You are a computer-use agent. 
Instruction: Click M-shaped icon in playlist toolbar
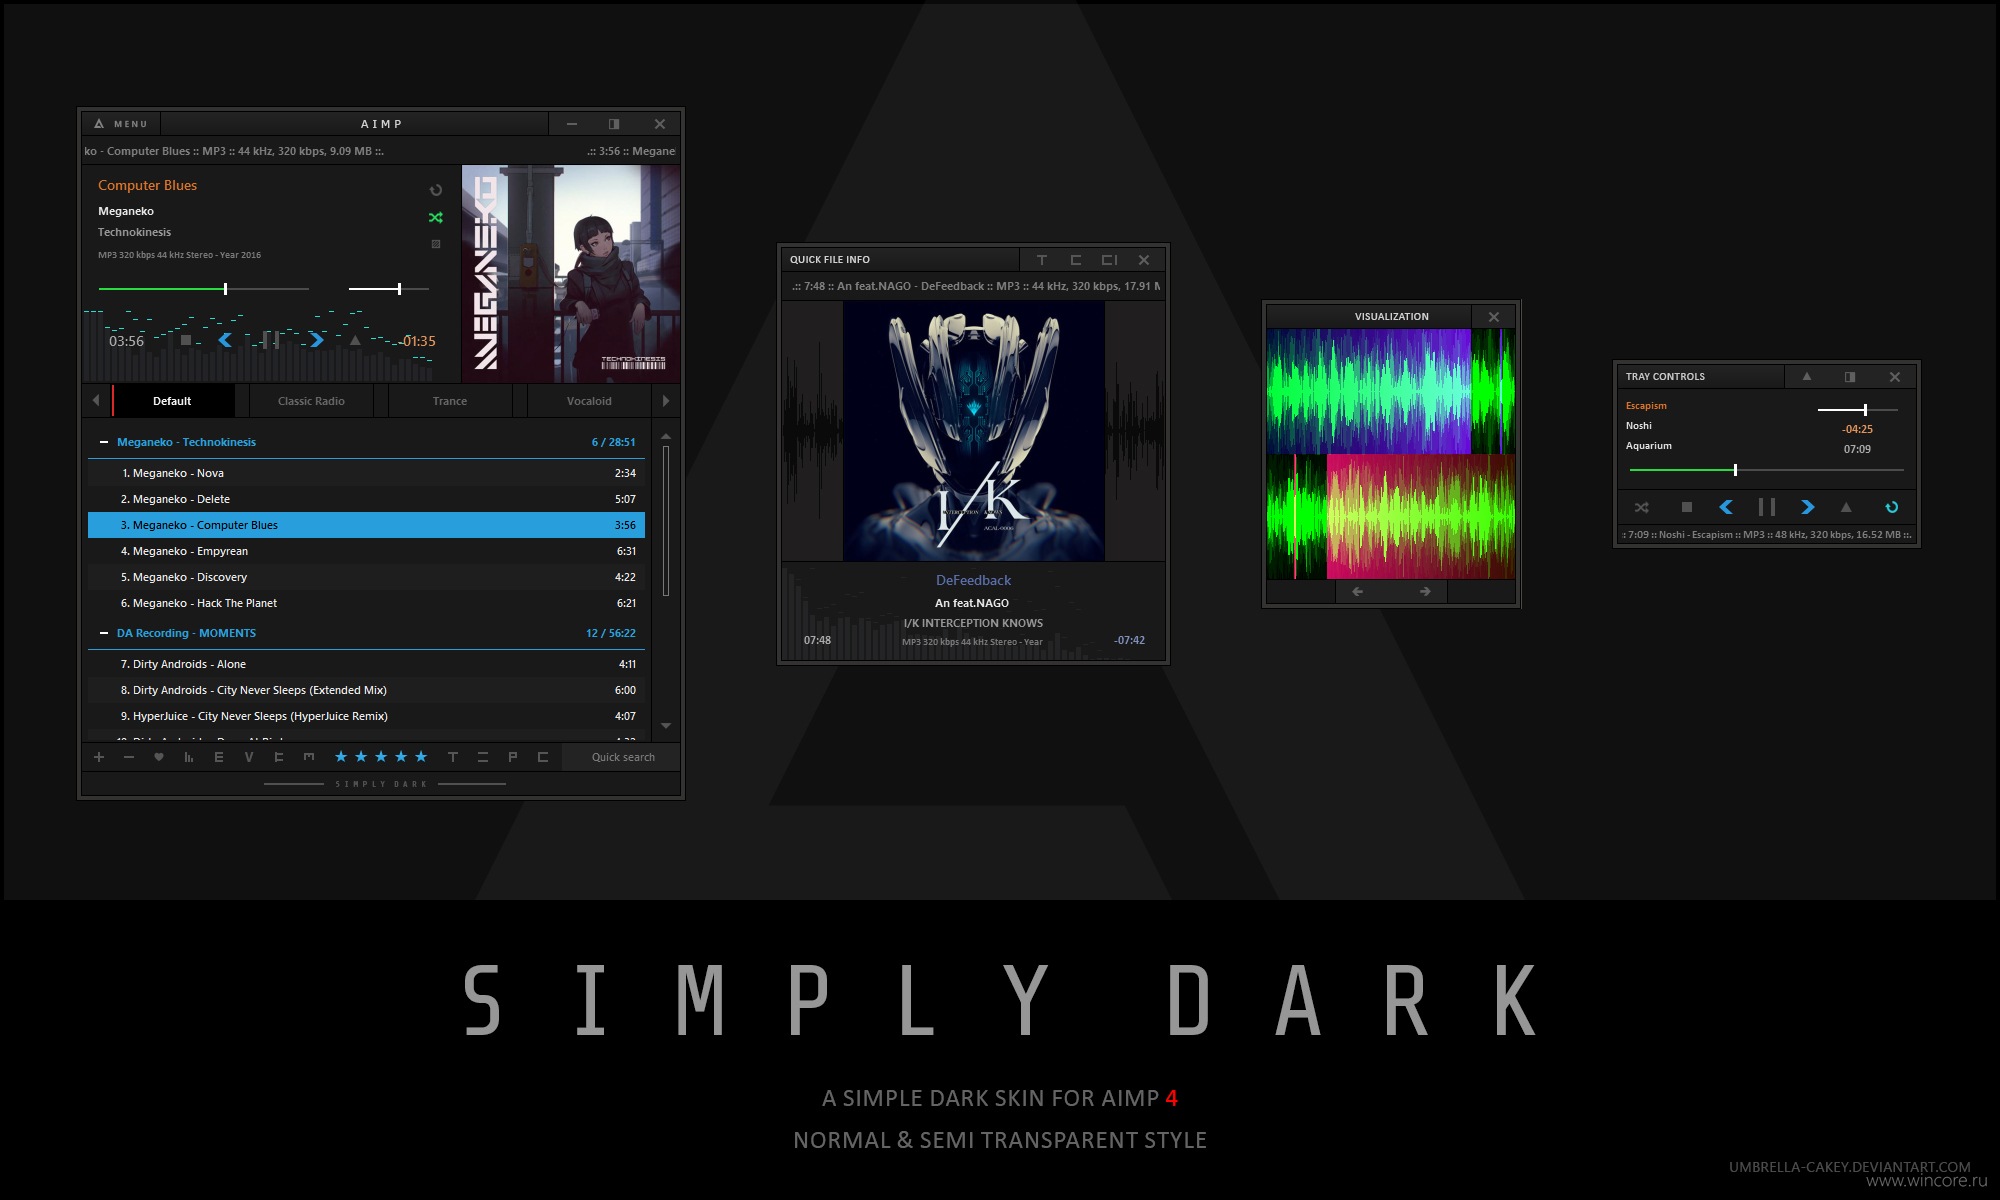[x=309, y=757]
